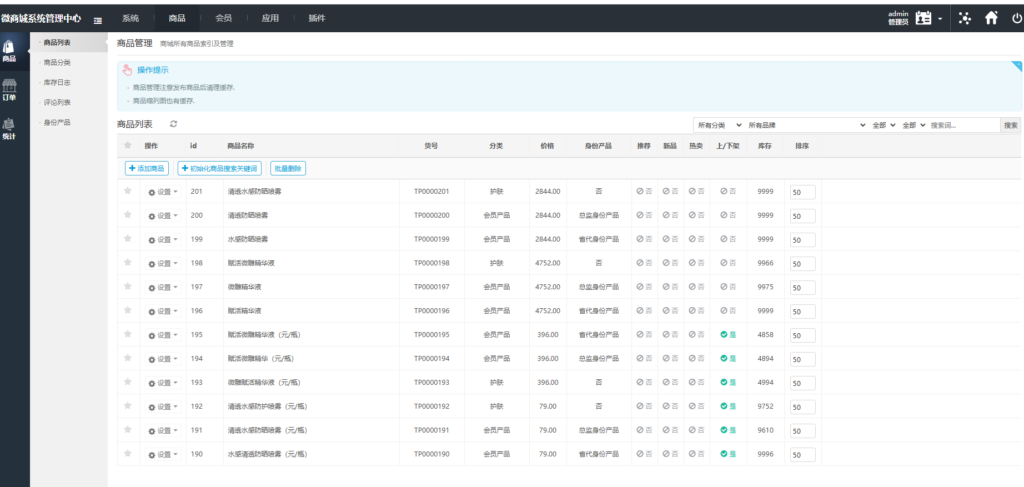Click the home icon in top bar
This screenshot has width=1024, height=487.
pos(991,18)
